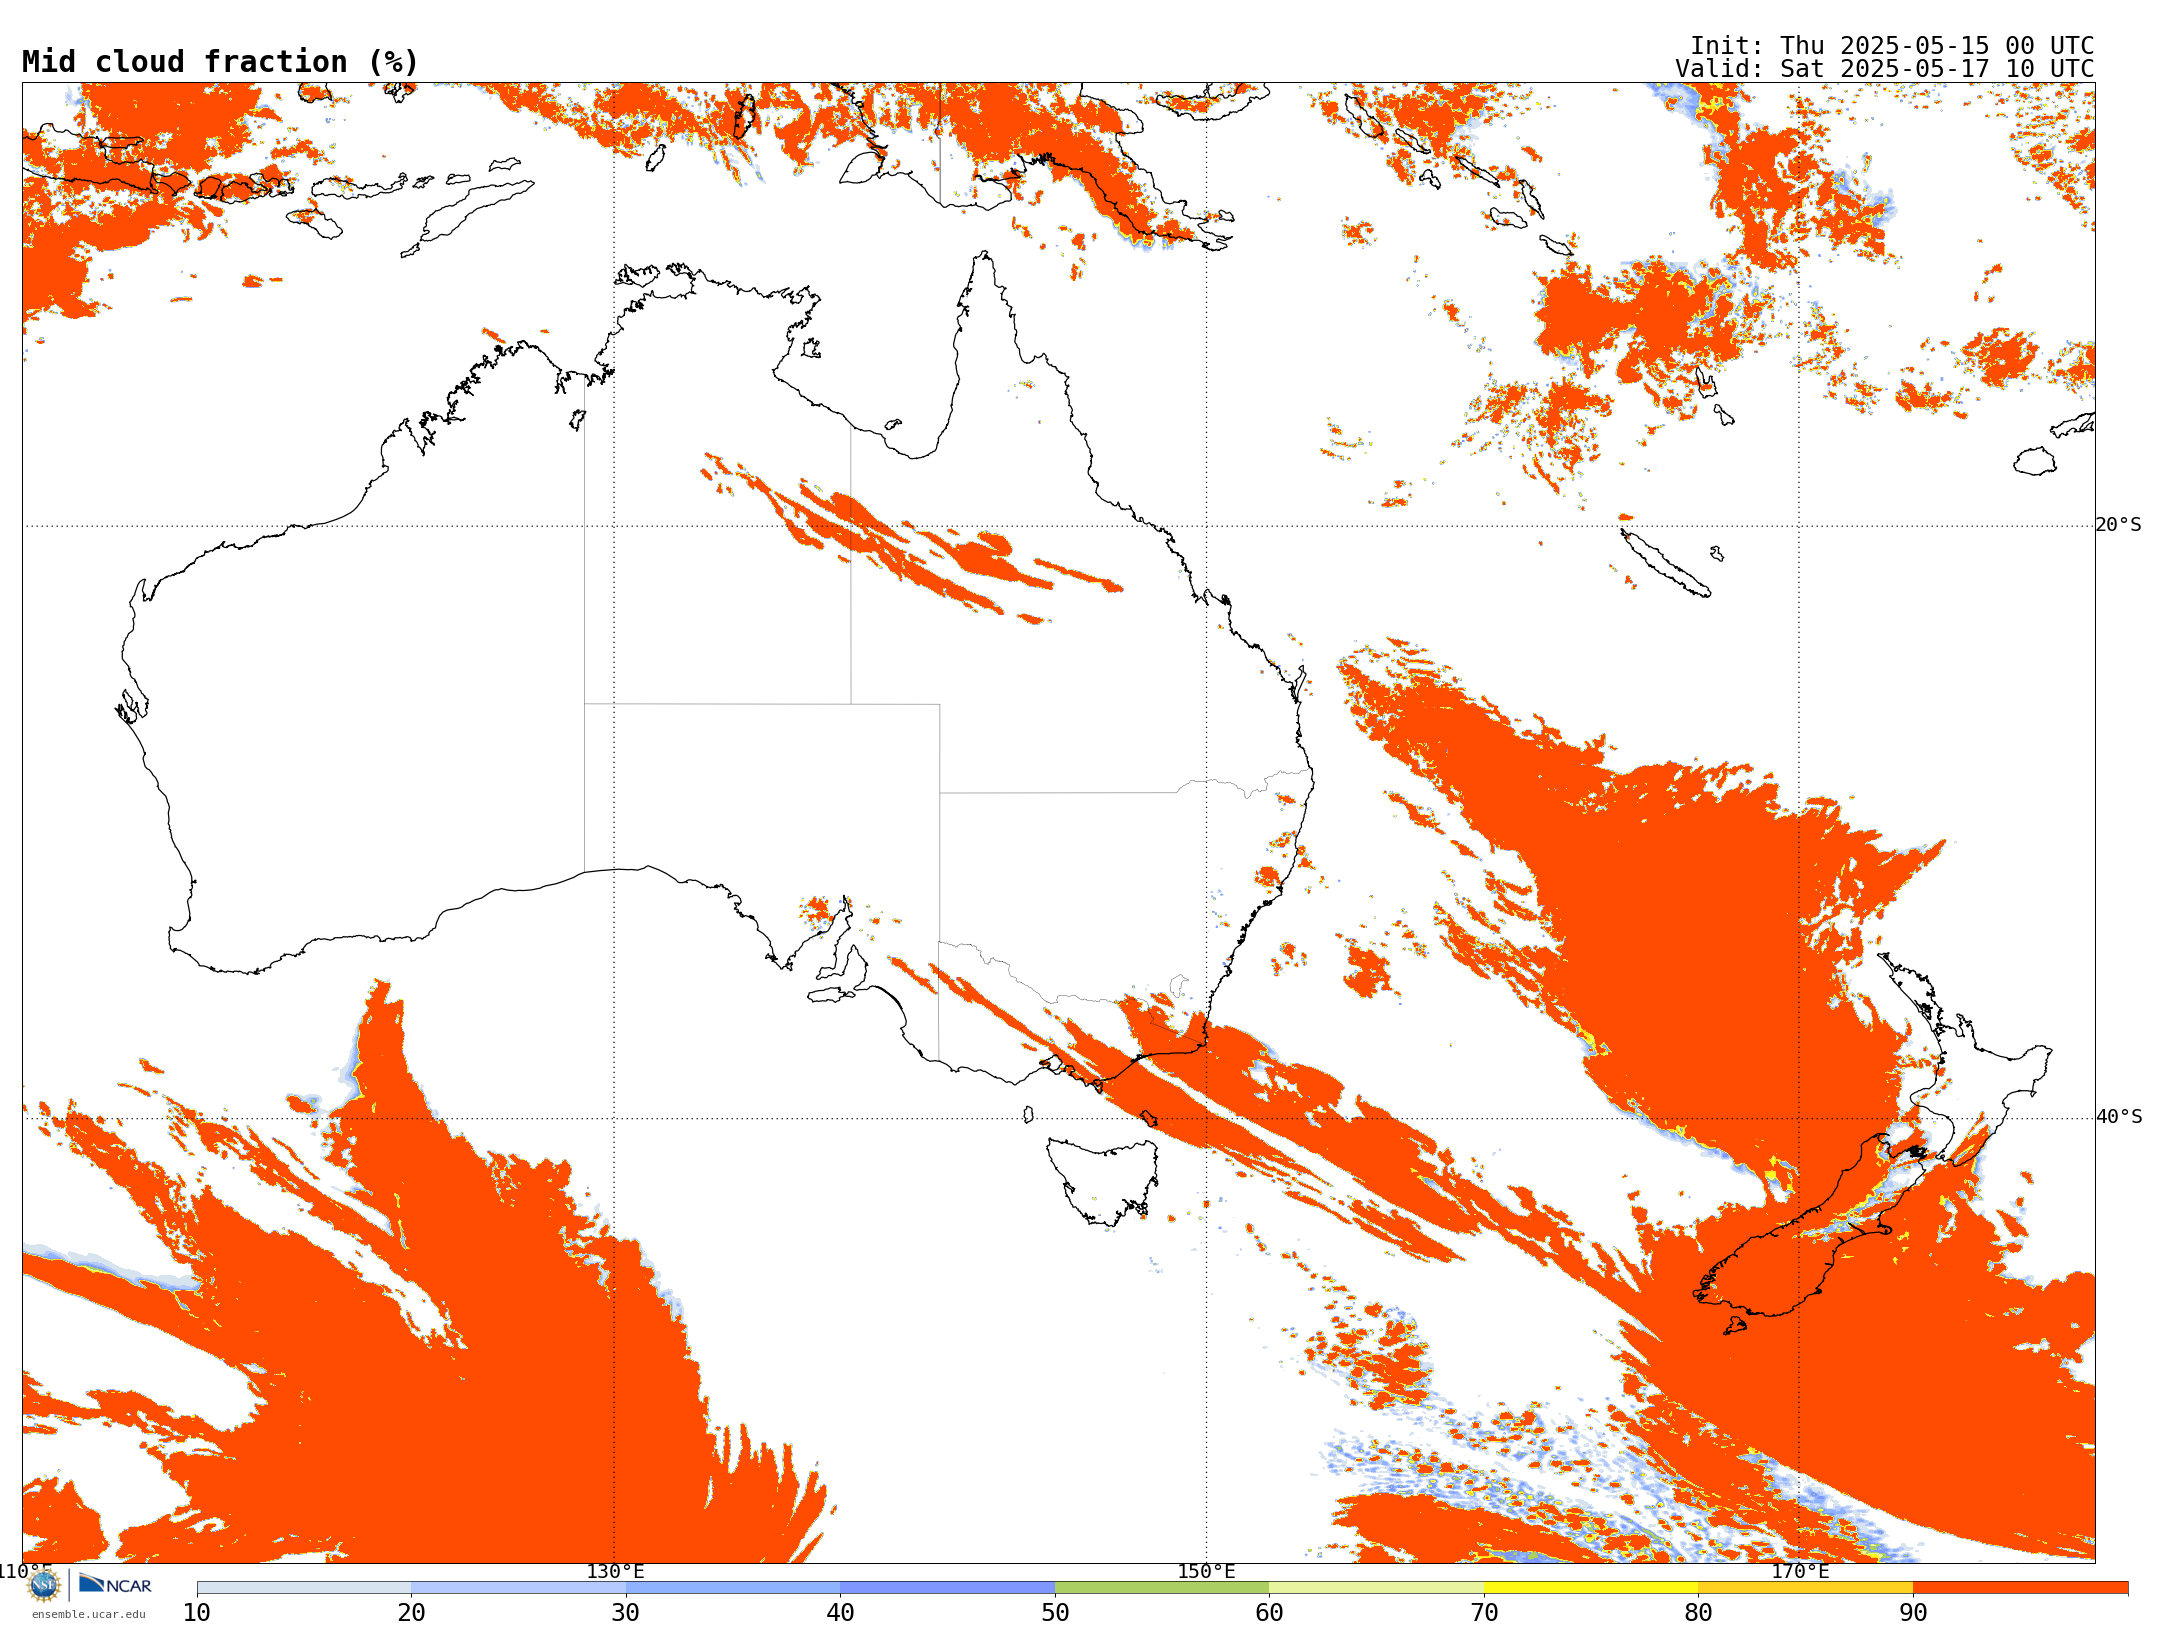Click the NCAR logo
The image size is (2160, 1626).
tap(115, 1584)
